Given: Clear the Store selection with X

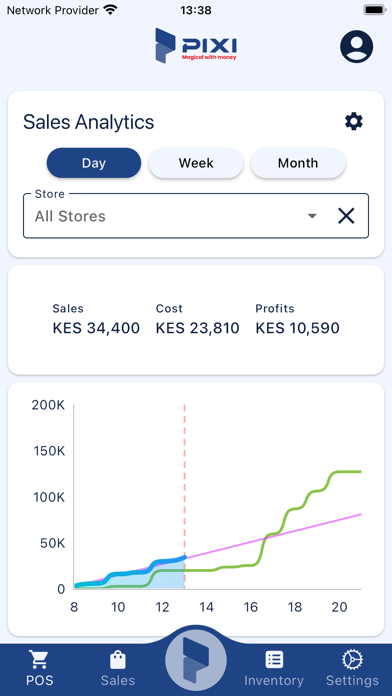Looking at the screenshot, I should click(x=346, y=216).
